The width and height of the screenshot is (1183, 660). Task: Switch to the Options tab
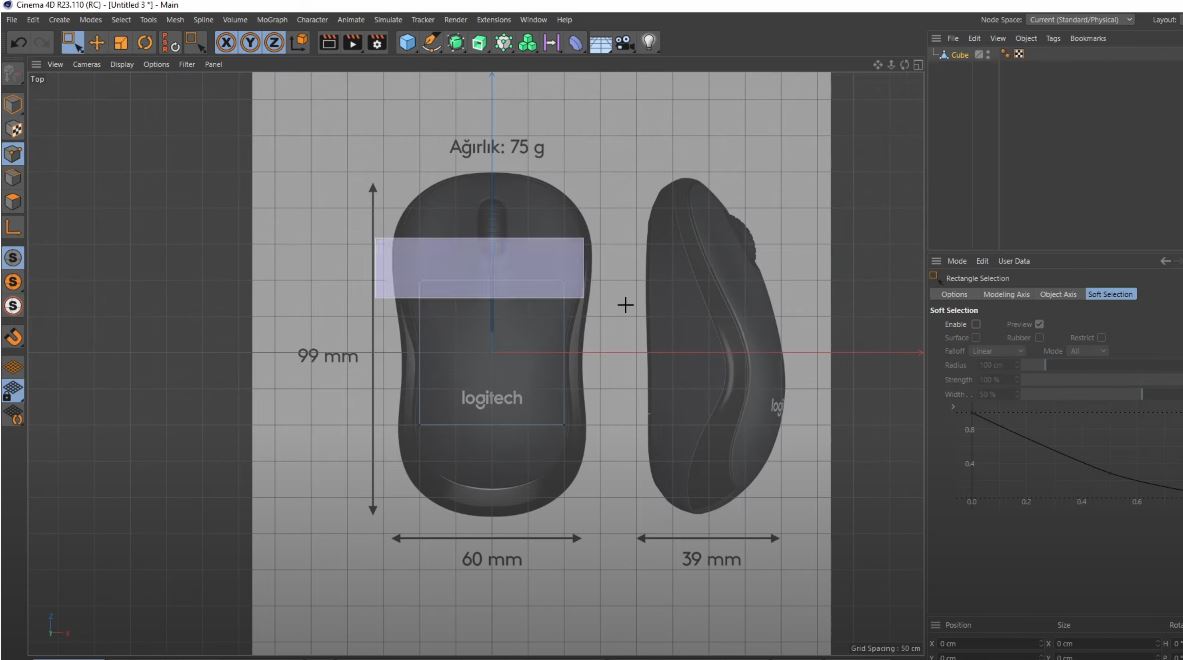(x=954, y=294)
